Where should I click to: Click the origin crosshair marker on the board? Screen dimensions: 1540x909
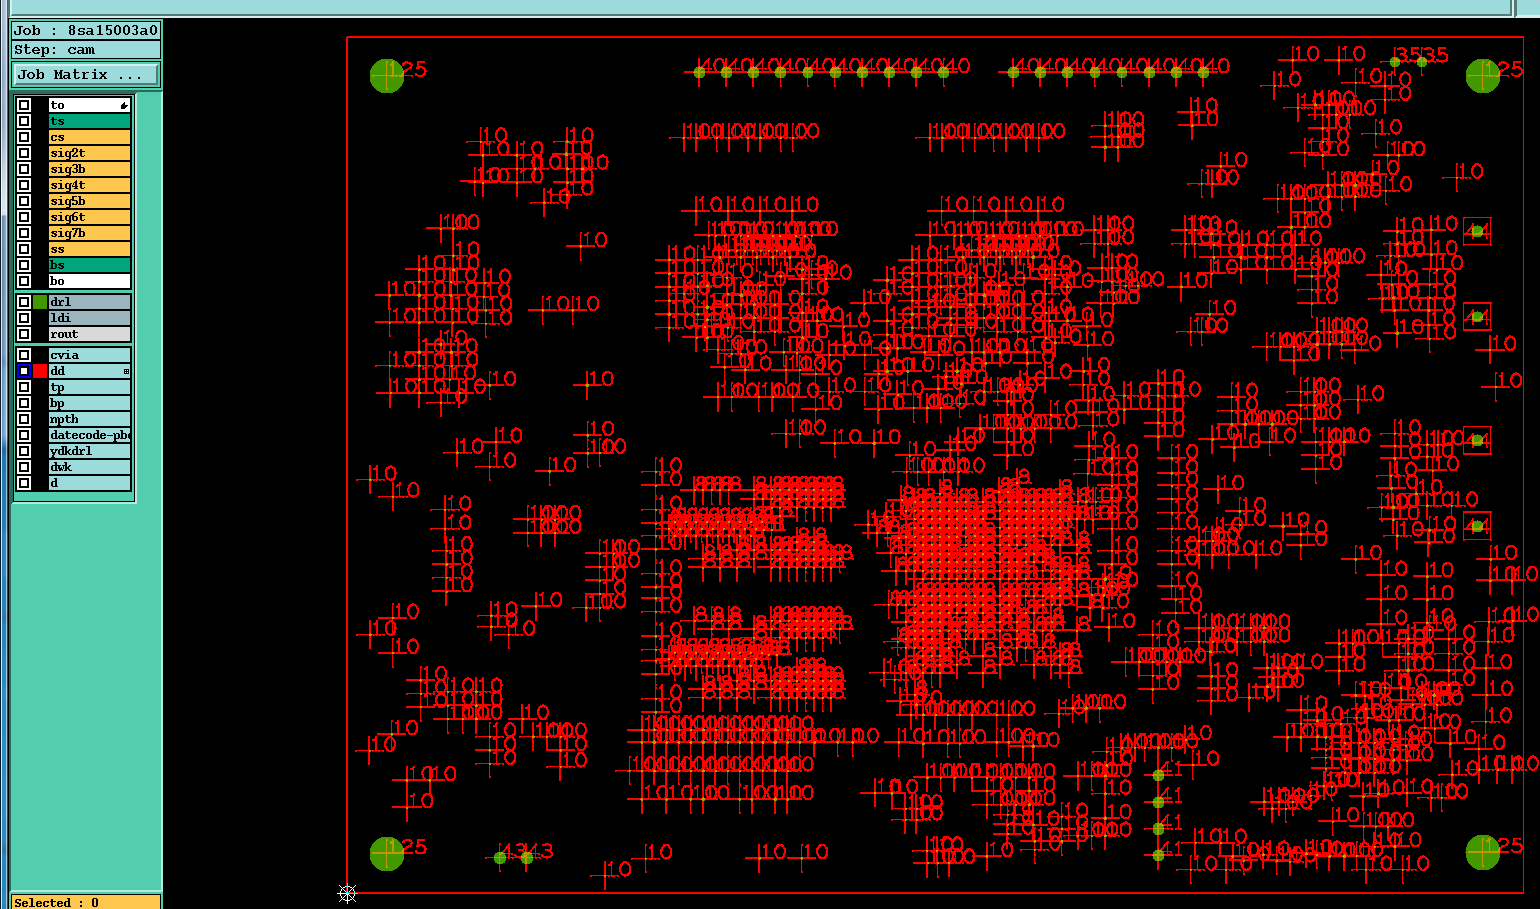pyautogui.click(x=347, y=893)
